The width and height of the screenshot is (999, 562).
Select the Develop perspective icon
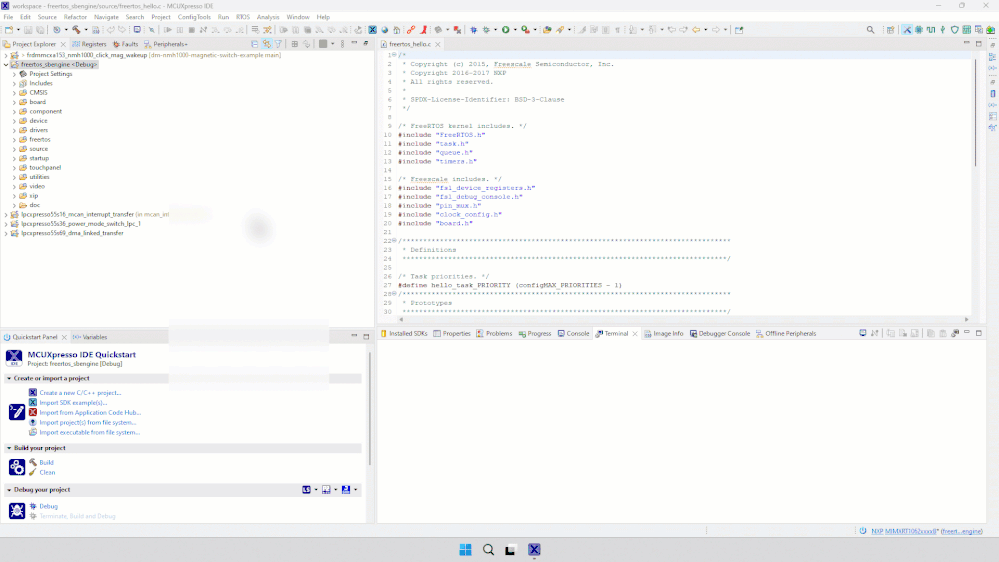[x=907, y=30]
